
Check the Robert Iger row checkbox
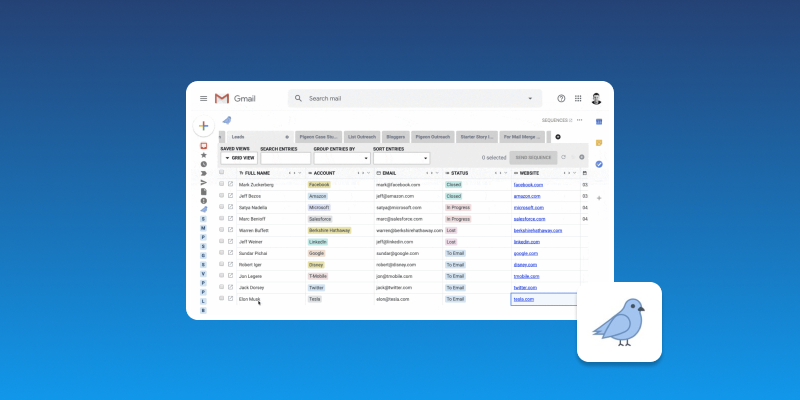(x=221, y=264)
